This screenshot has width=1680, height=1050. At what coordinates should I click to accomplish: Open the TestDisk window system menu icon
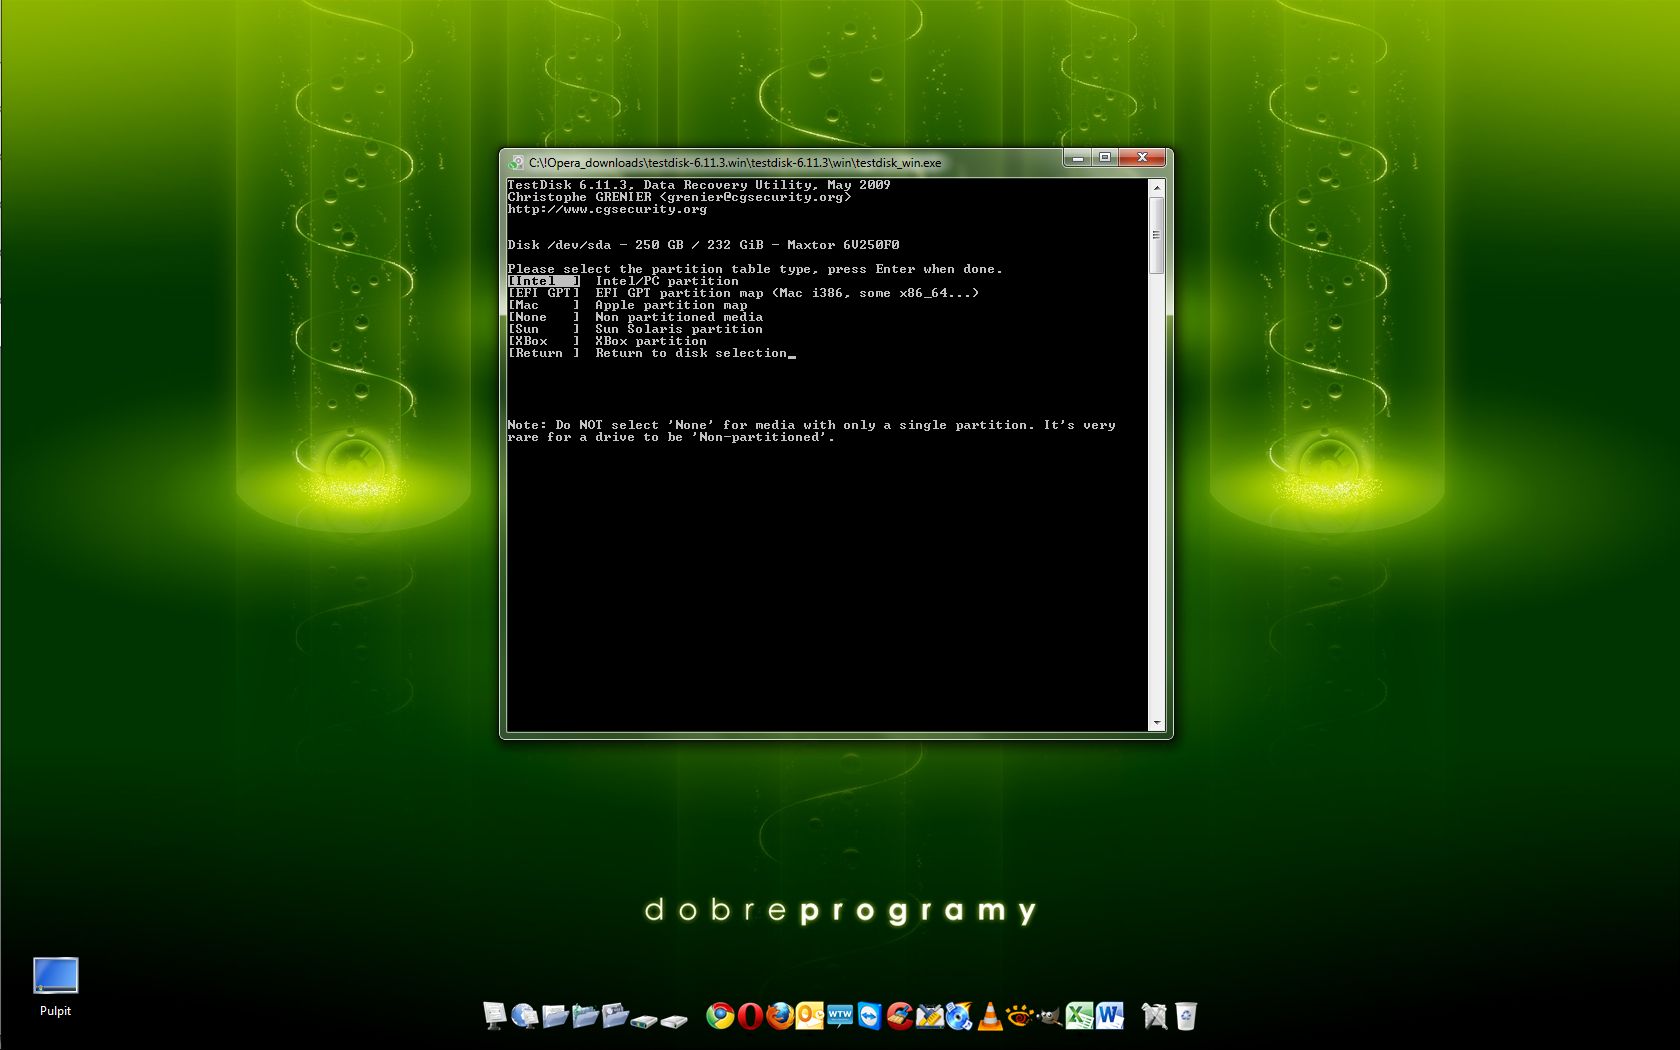point(516,162)
